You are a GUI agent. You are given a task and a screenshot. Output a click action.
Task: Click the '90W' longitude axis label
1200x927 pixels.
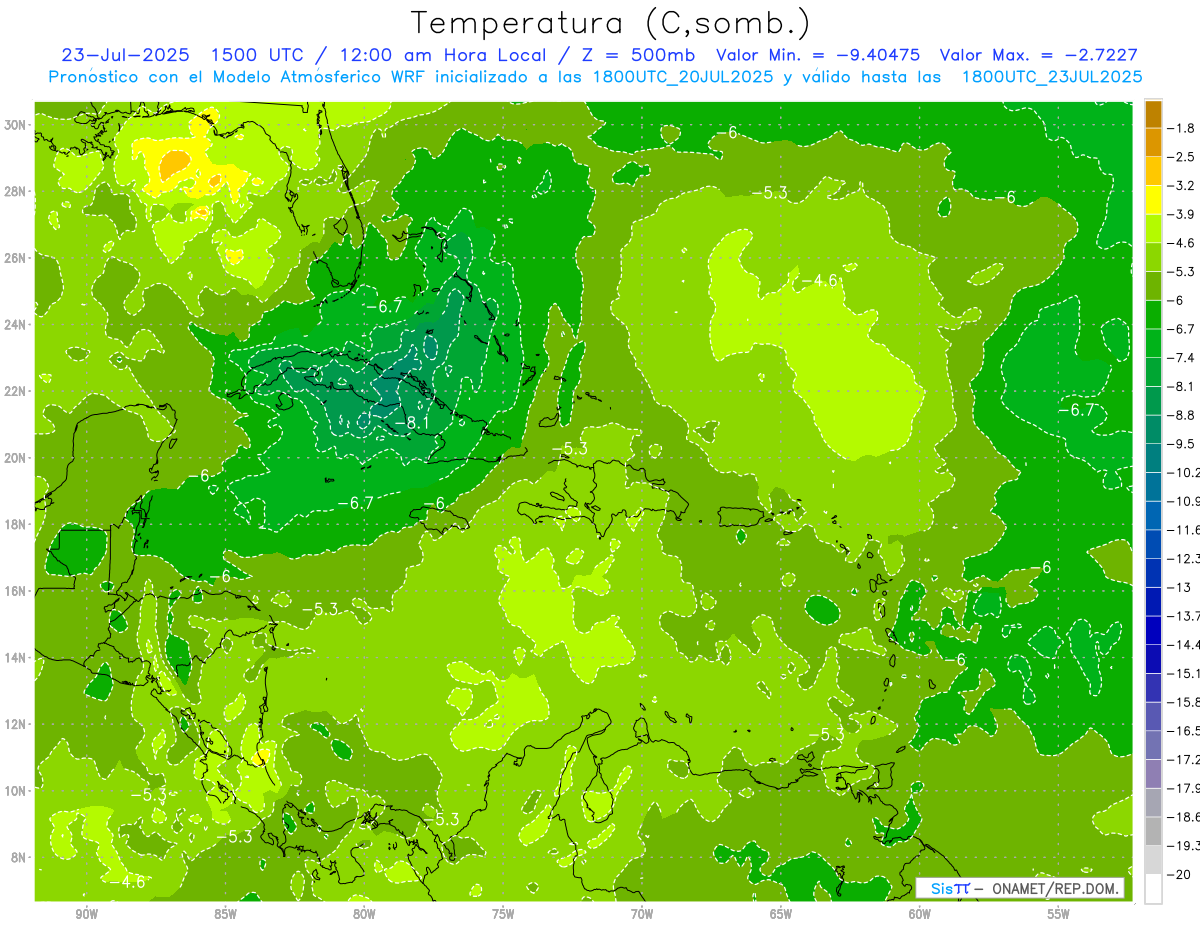click(86, 915)
